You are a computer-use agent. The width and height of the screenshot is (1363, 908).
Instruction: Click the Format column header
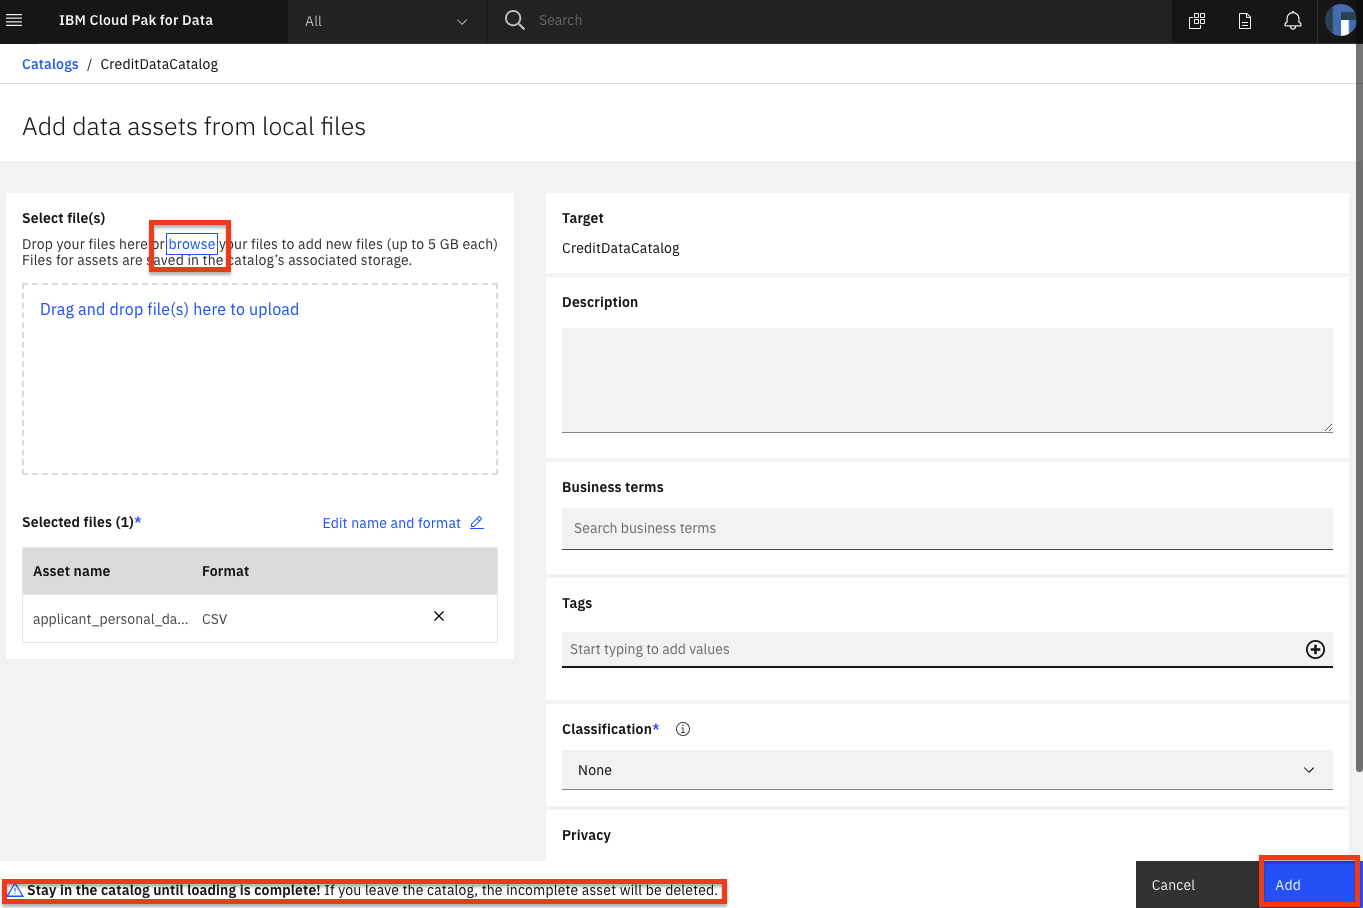[225, 571]
